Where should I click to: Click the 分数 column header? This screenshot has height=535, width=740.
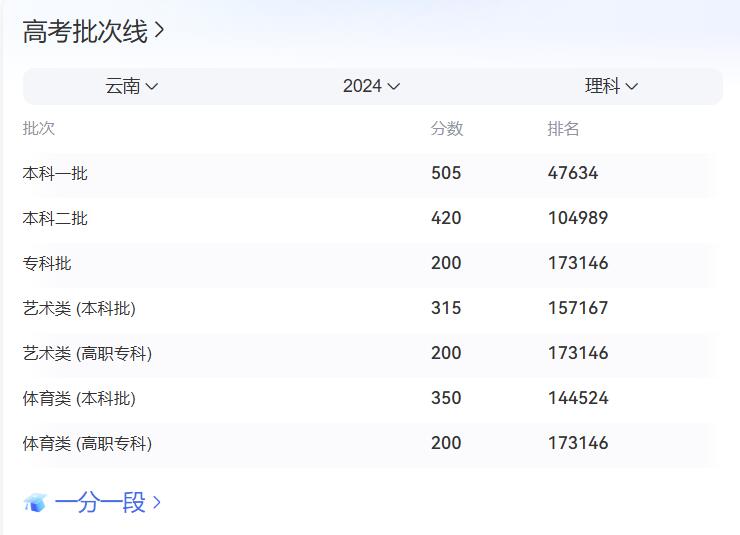(x=446, y=128)
